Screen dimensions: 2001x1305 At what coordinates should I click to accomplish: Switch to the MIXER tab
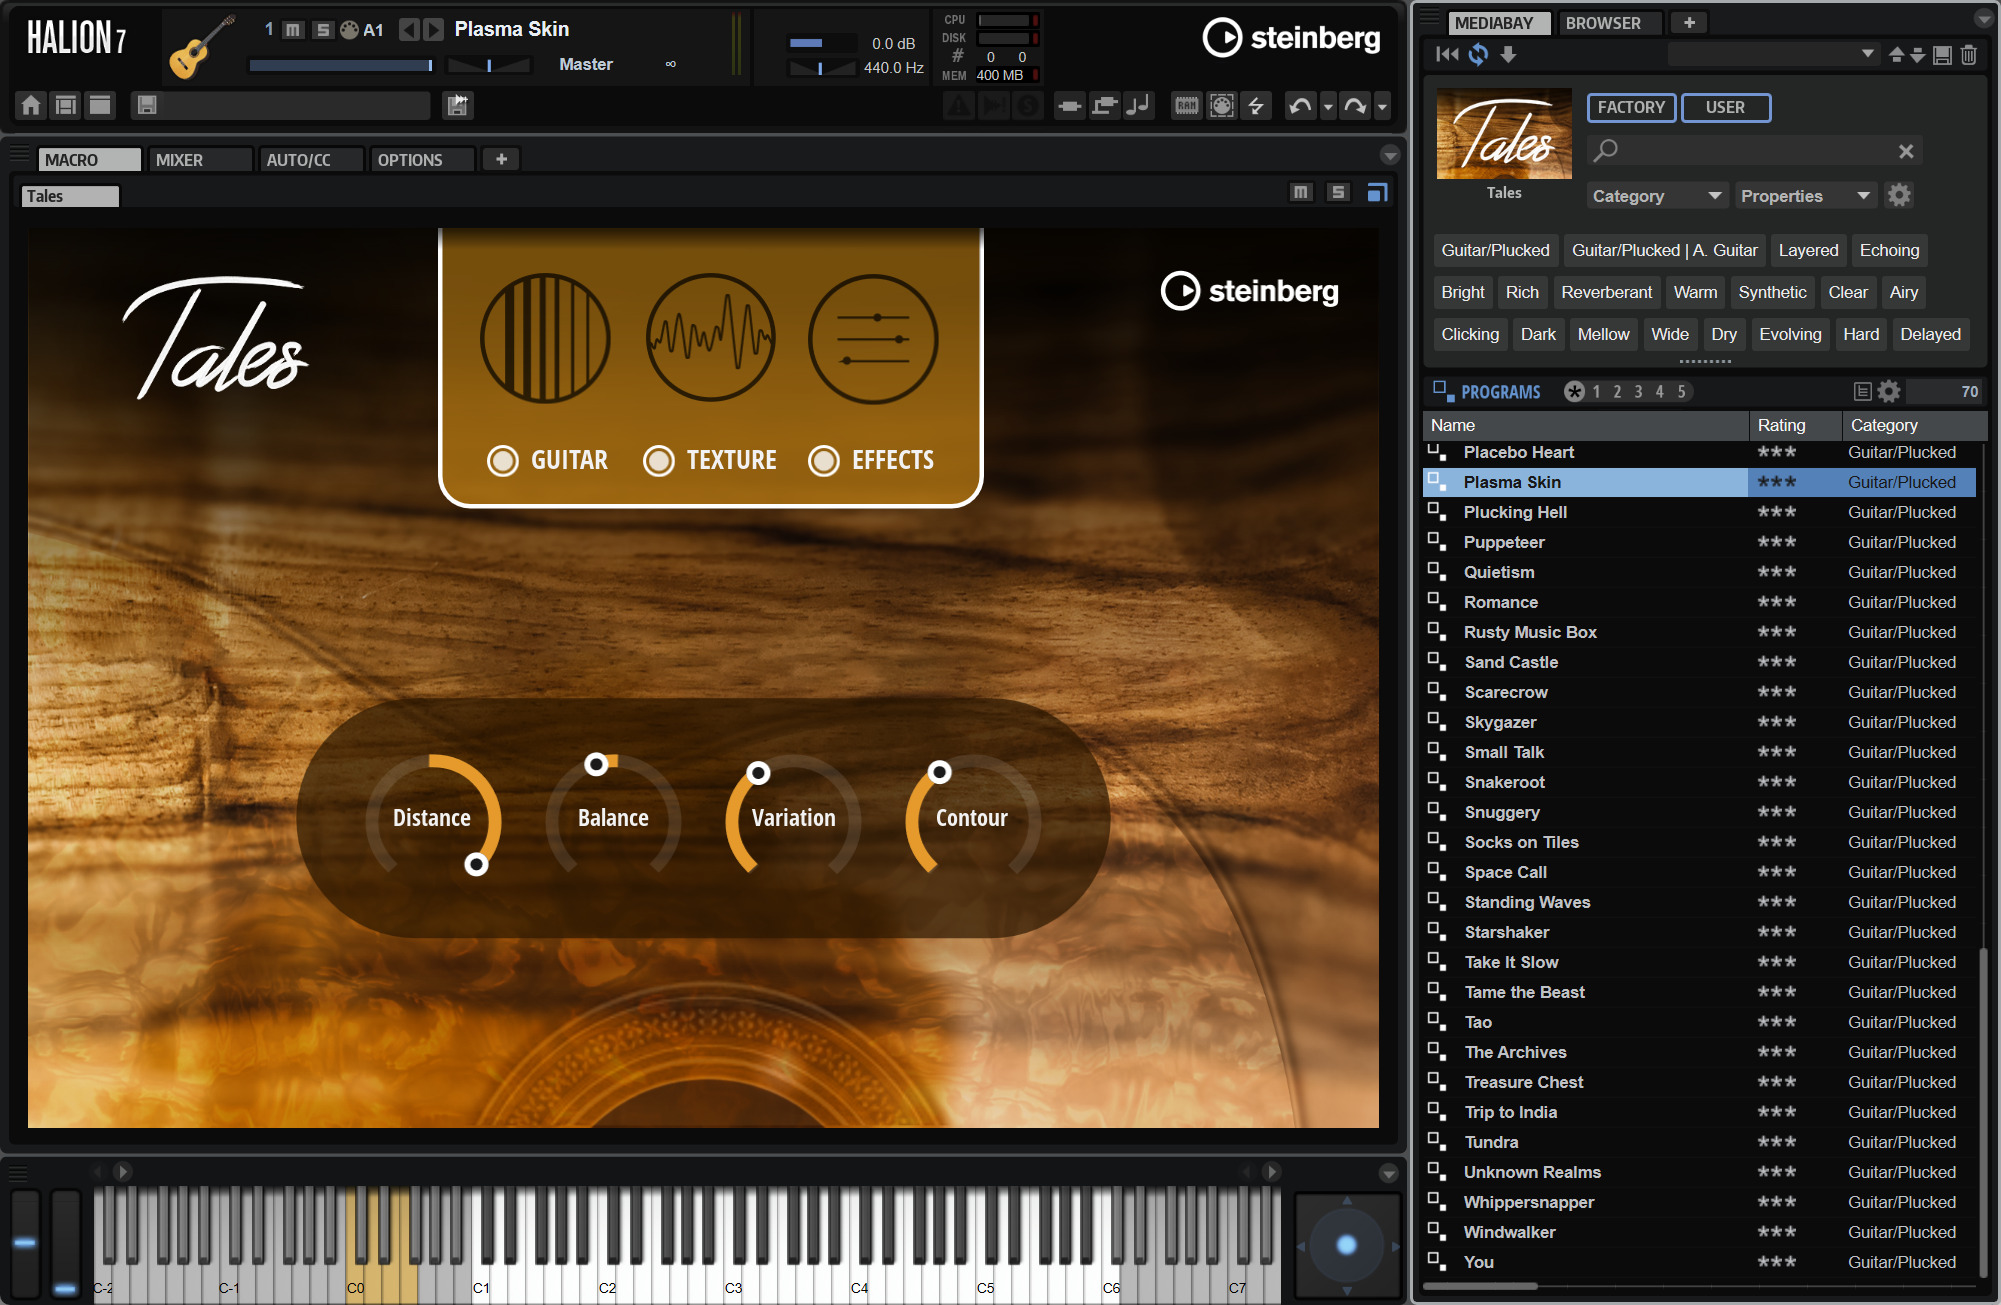click(200, 160)
